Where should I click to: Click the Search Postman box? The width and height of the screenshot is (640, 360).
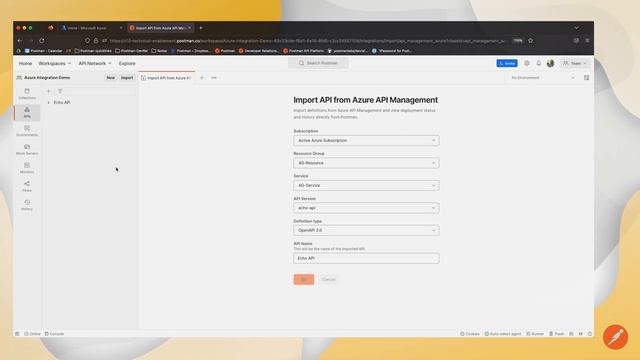pos(318,63)
